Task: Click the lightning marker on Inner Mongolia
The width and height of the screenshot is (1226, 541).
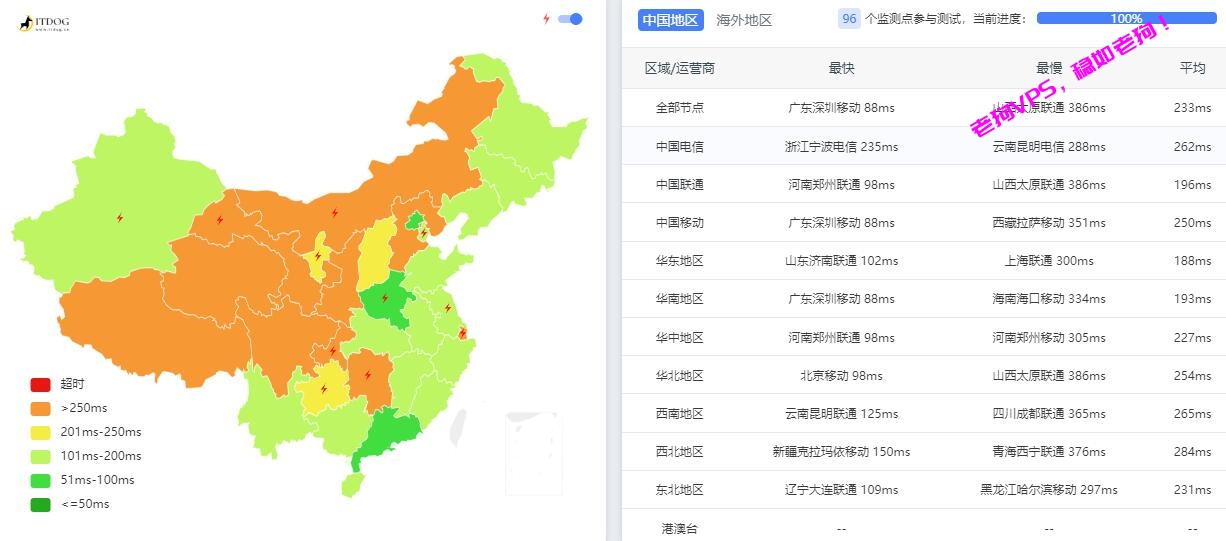Action: (x=335, y=212)
